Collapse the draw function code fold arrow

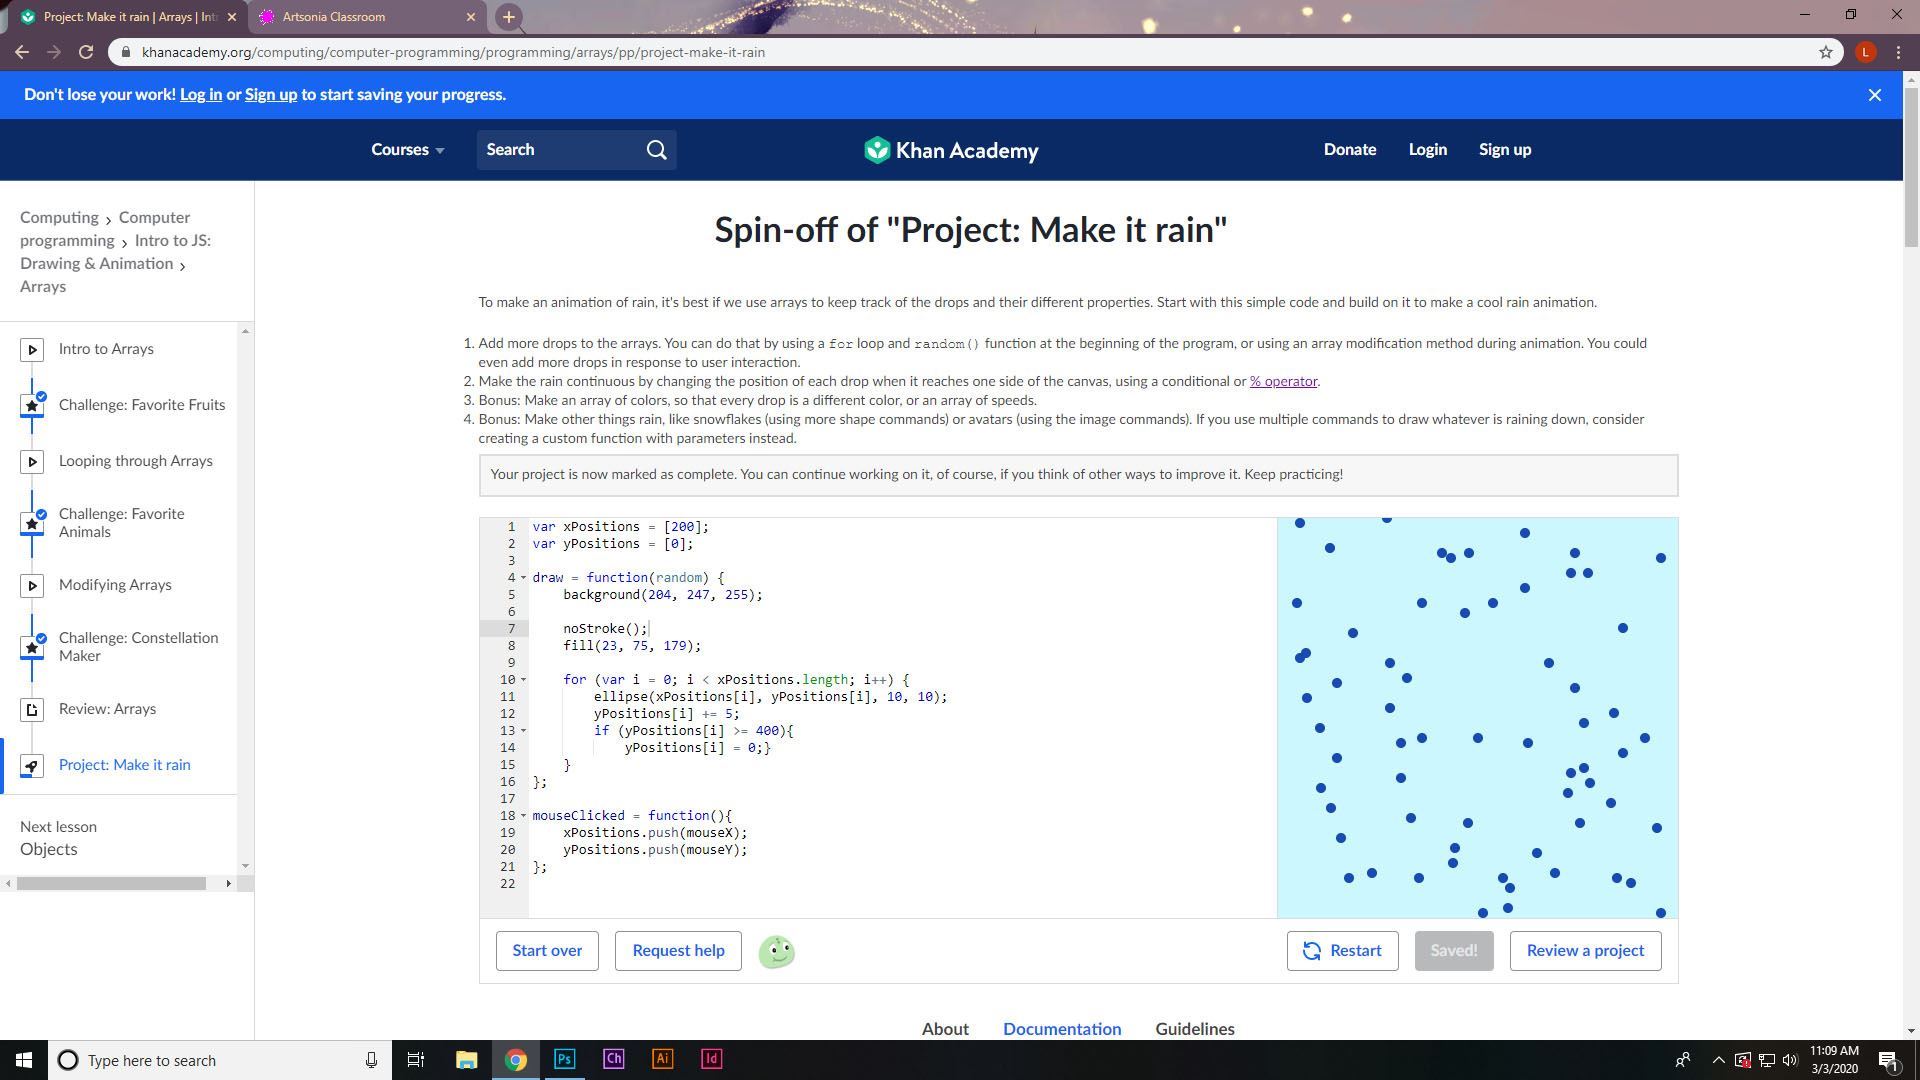(523, 578)
